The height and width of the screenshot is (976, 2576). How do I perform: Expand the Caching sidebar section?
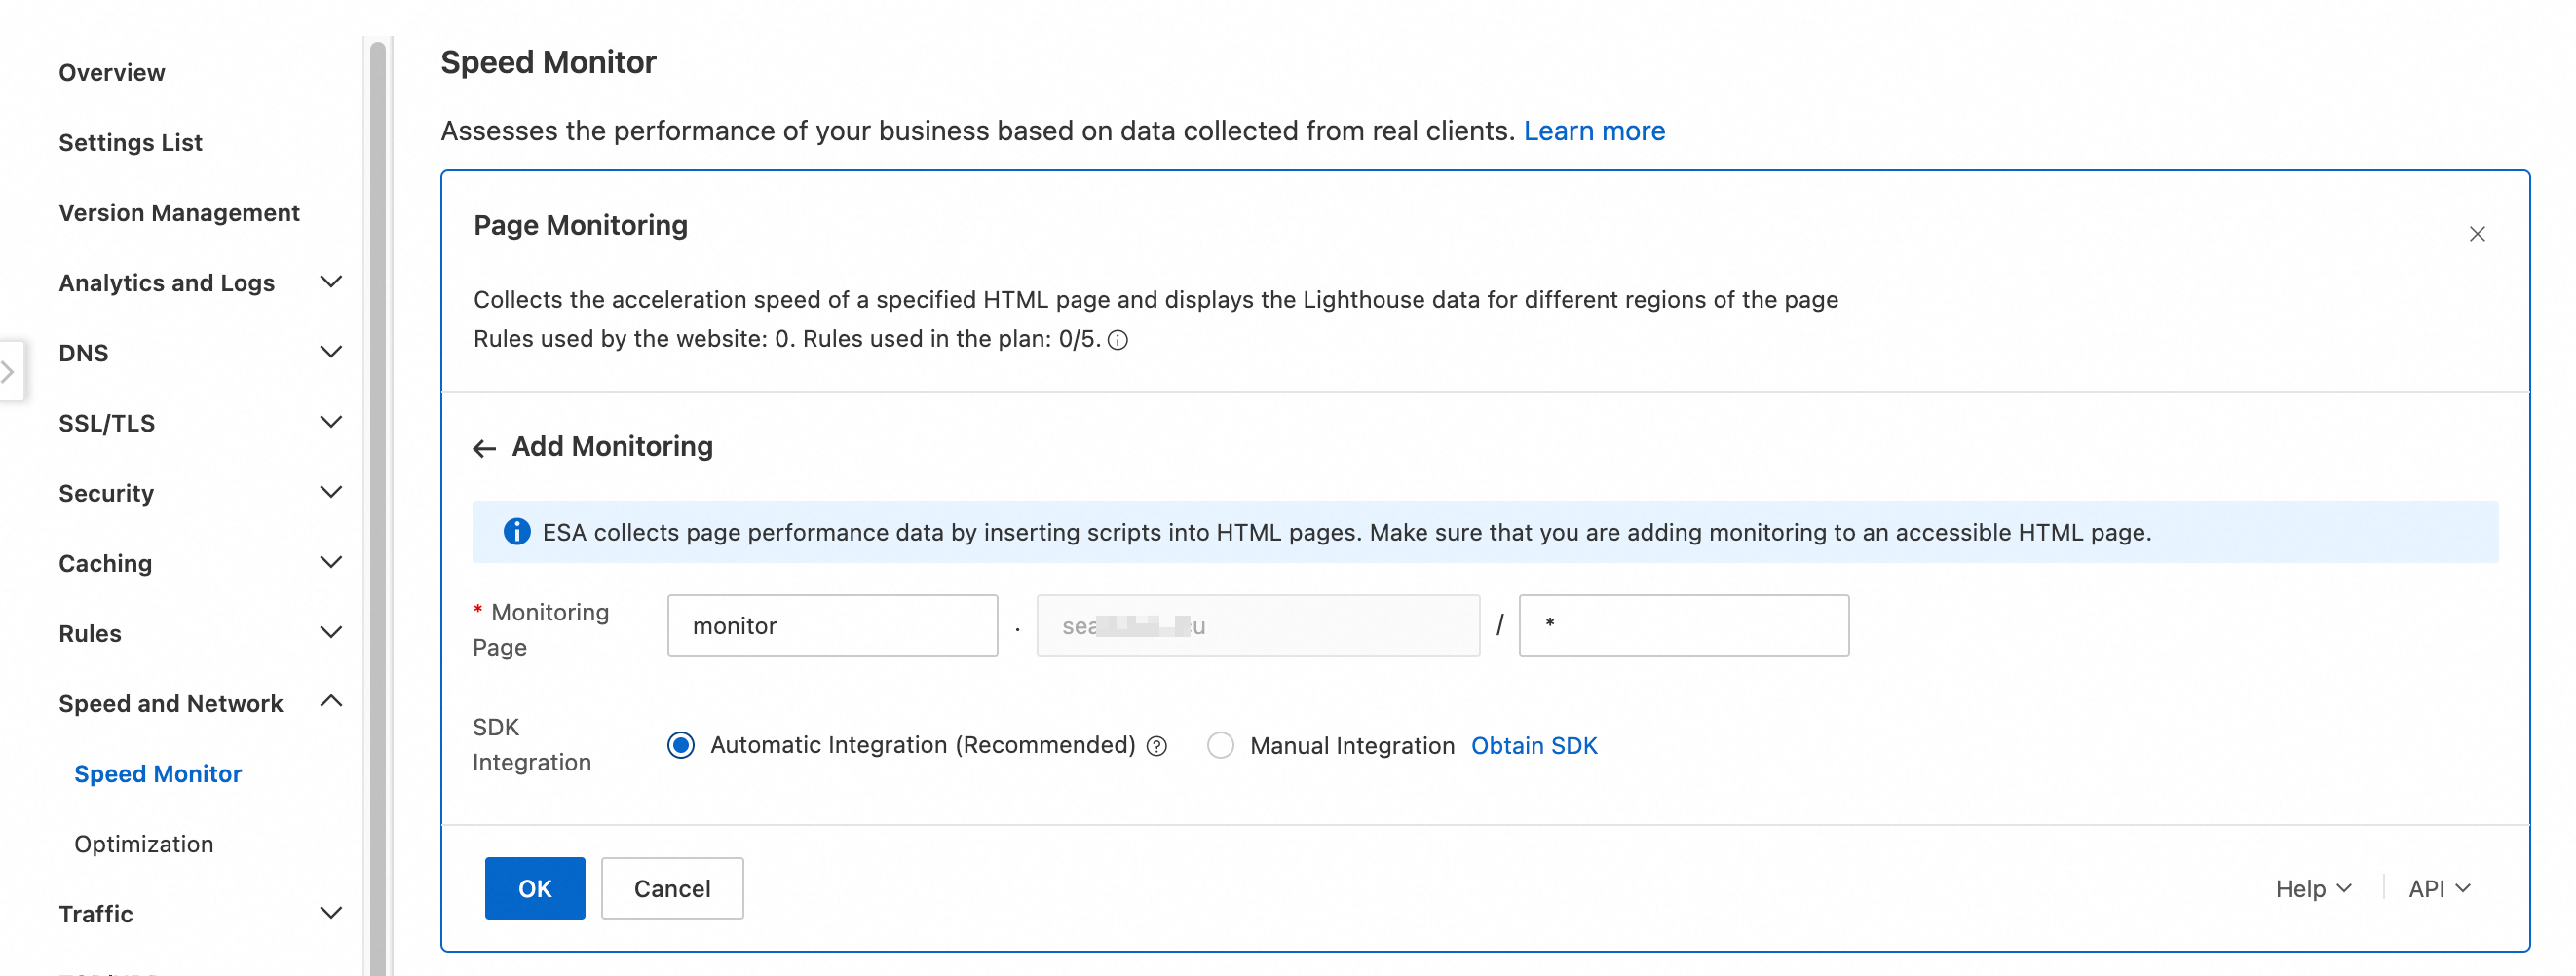pyautogui.click(x=330, y=562)
